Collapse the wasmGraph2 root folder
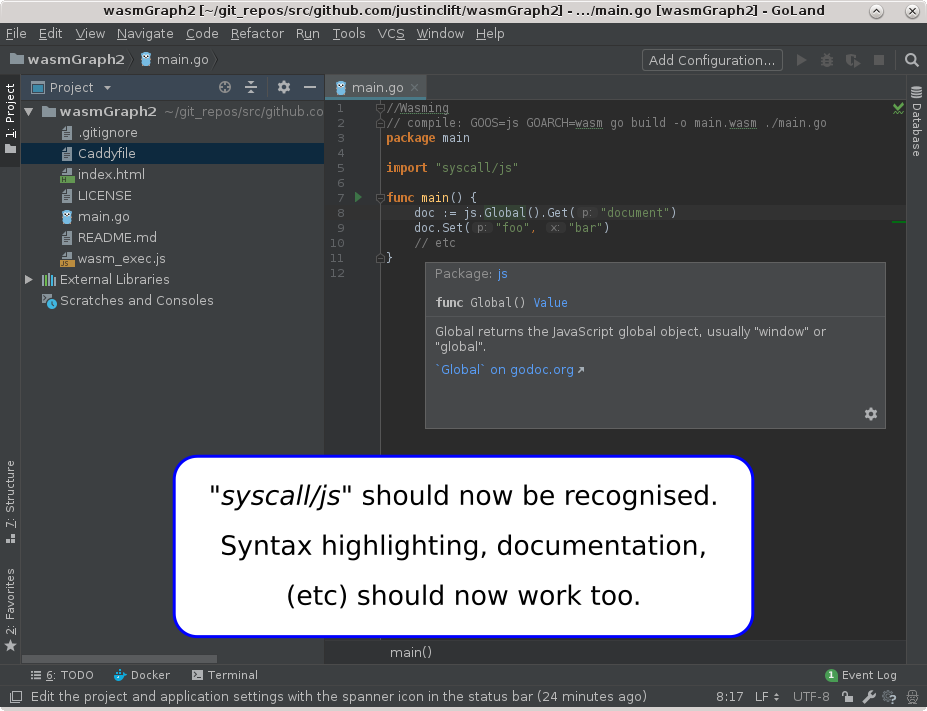Image resolution: width=927 pixels, height=711 pixels. coord(28,111)
